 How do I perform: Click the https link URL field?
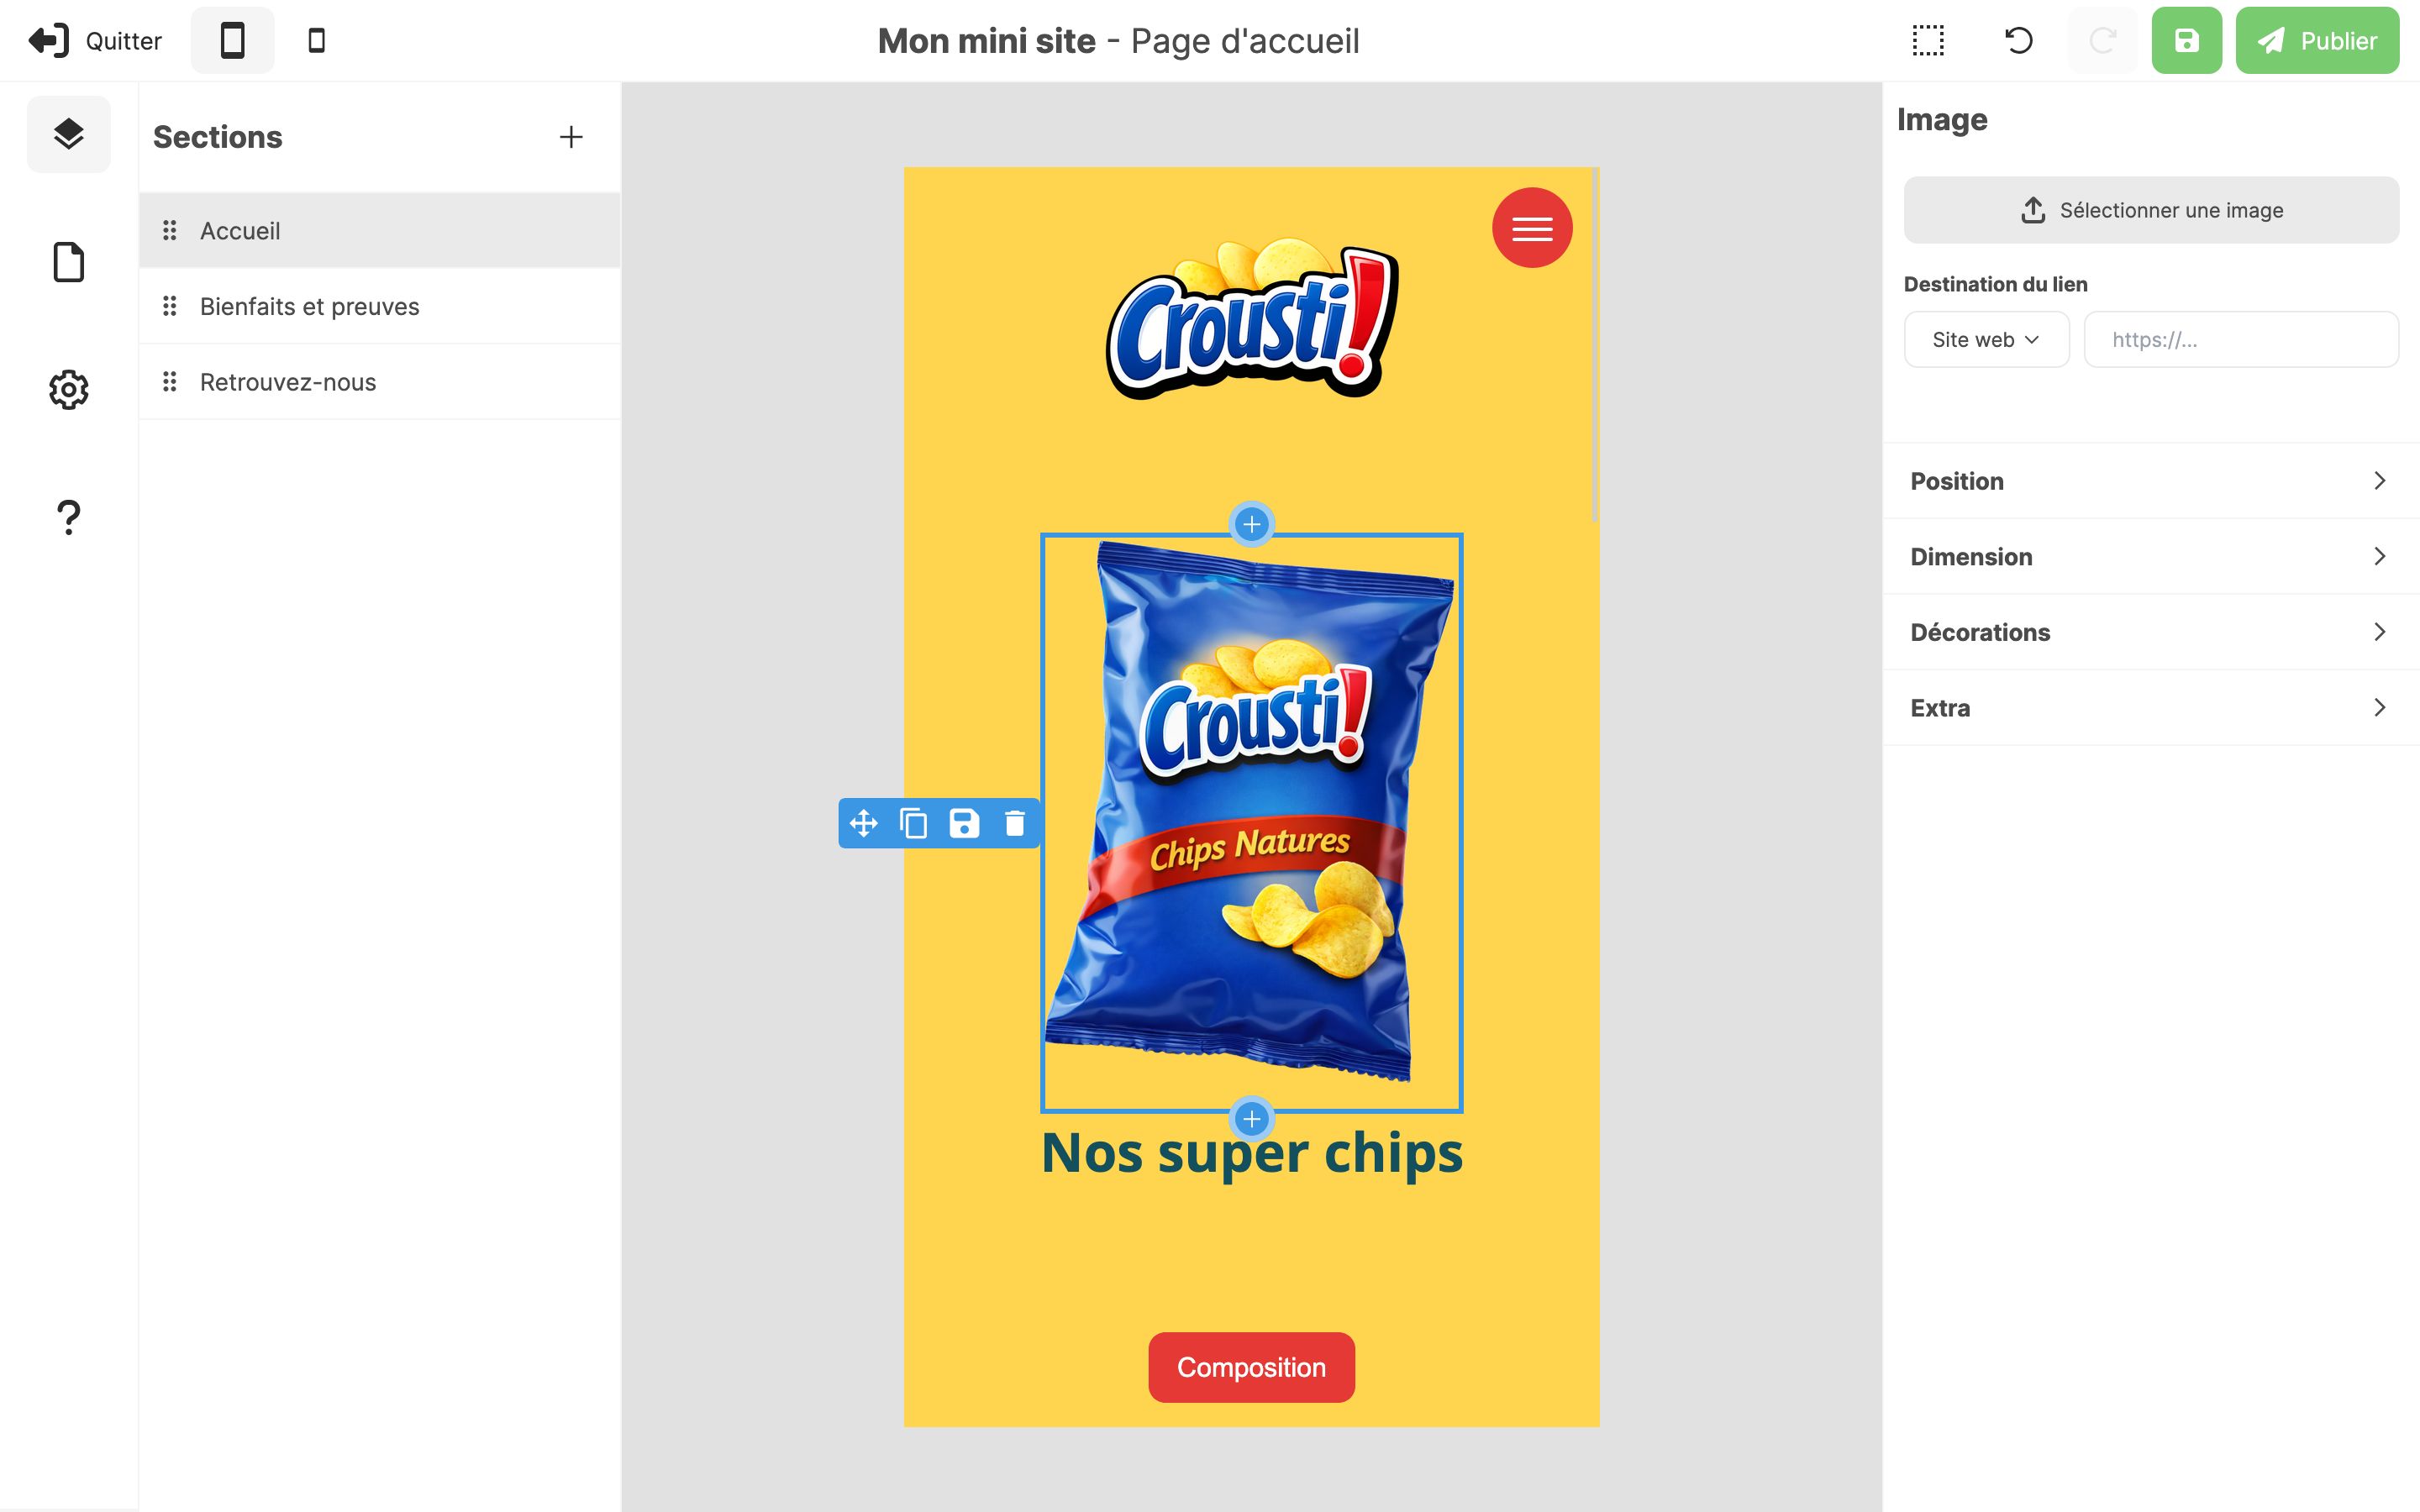(x=2240, y=340)
